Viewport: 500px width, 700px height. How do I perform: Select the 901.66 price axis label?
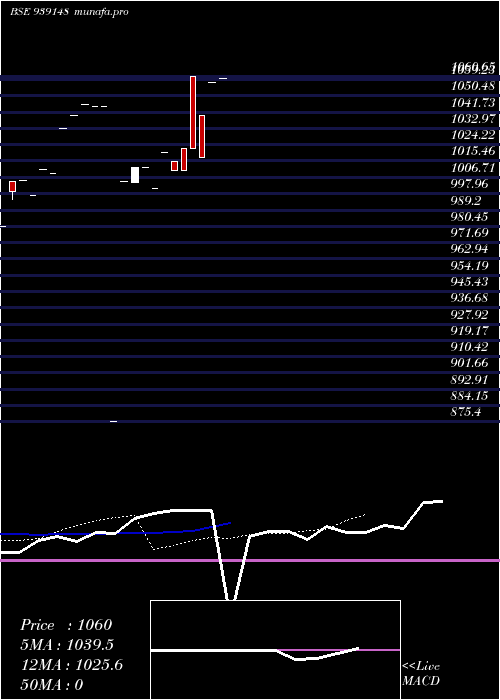coord(470,363)
